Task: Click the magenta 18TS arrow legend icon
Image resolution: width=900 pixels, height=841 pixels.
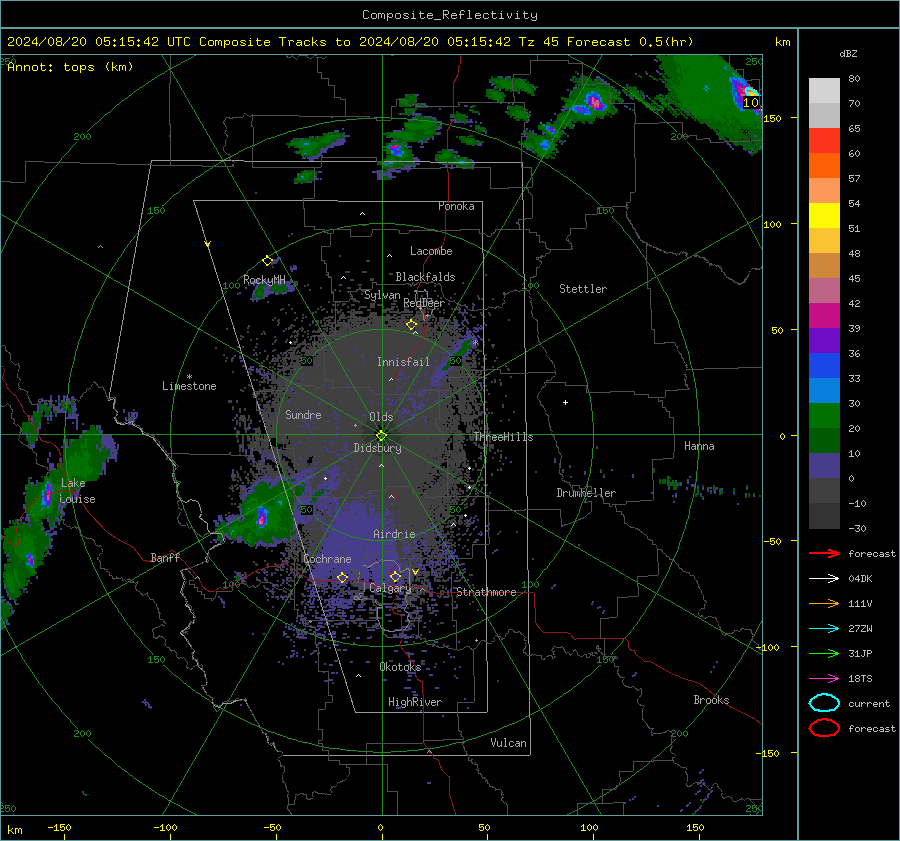Action: (x=824, y=679)
